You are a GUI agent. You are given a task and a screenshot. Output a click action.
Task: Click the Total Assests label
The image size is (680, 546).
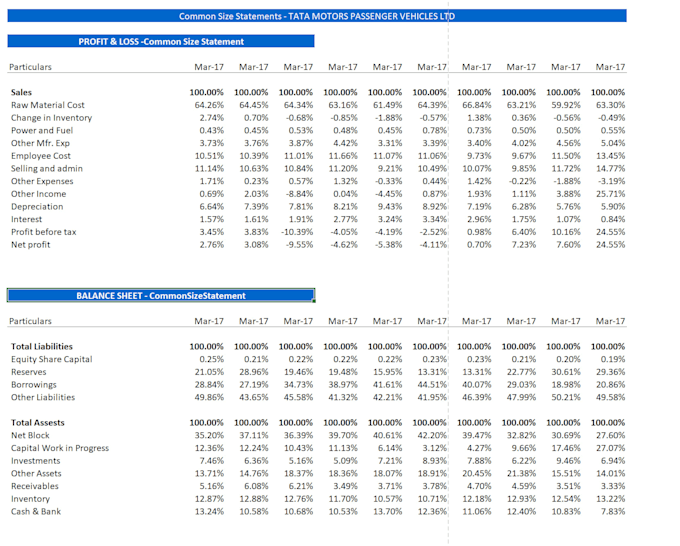pyautogui.click(x=38, y=423)
